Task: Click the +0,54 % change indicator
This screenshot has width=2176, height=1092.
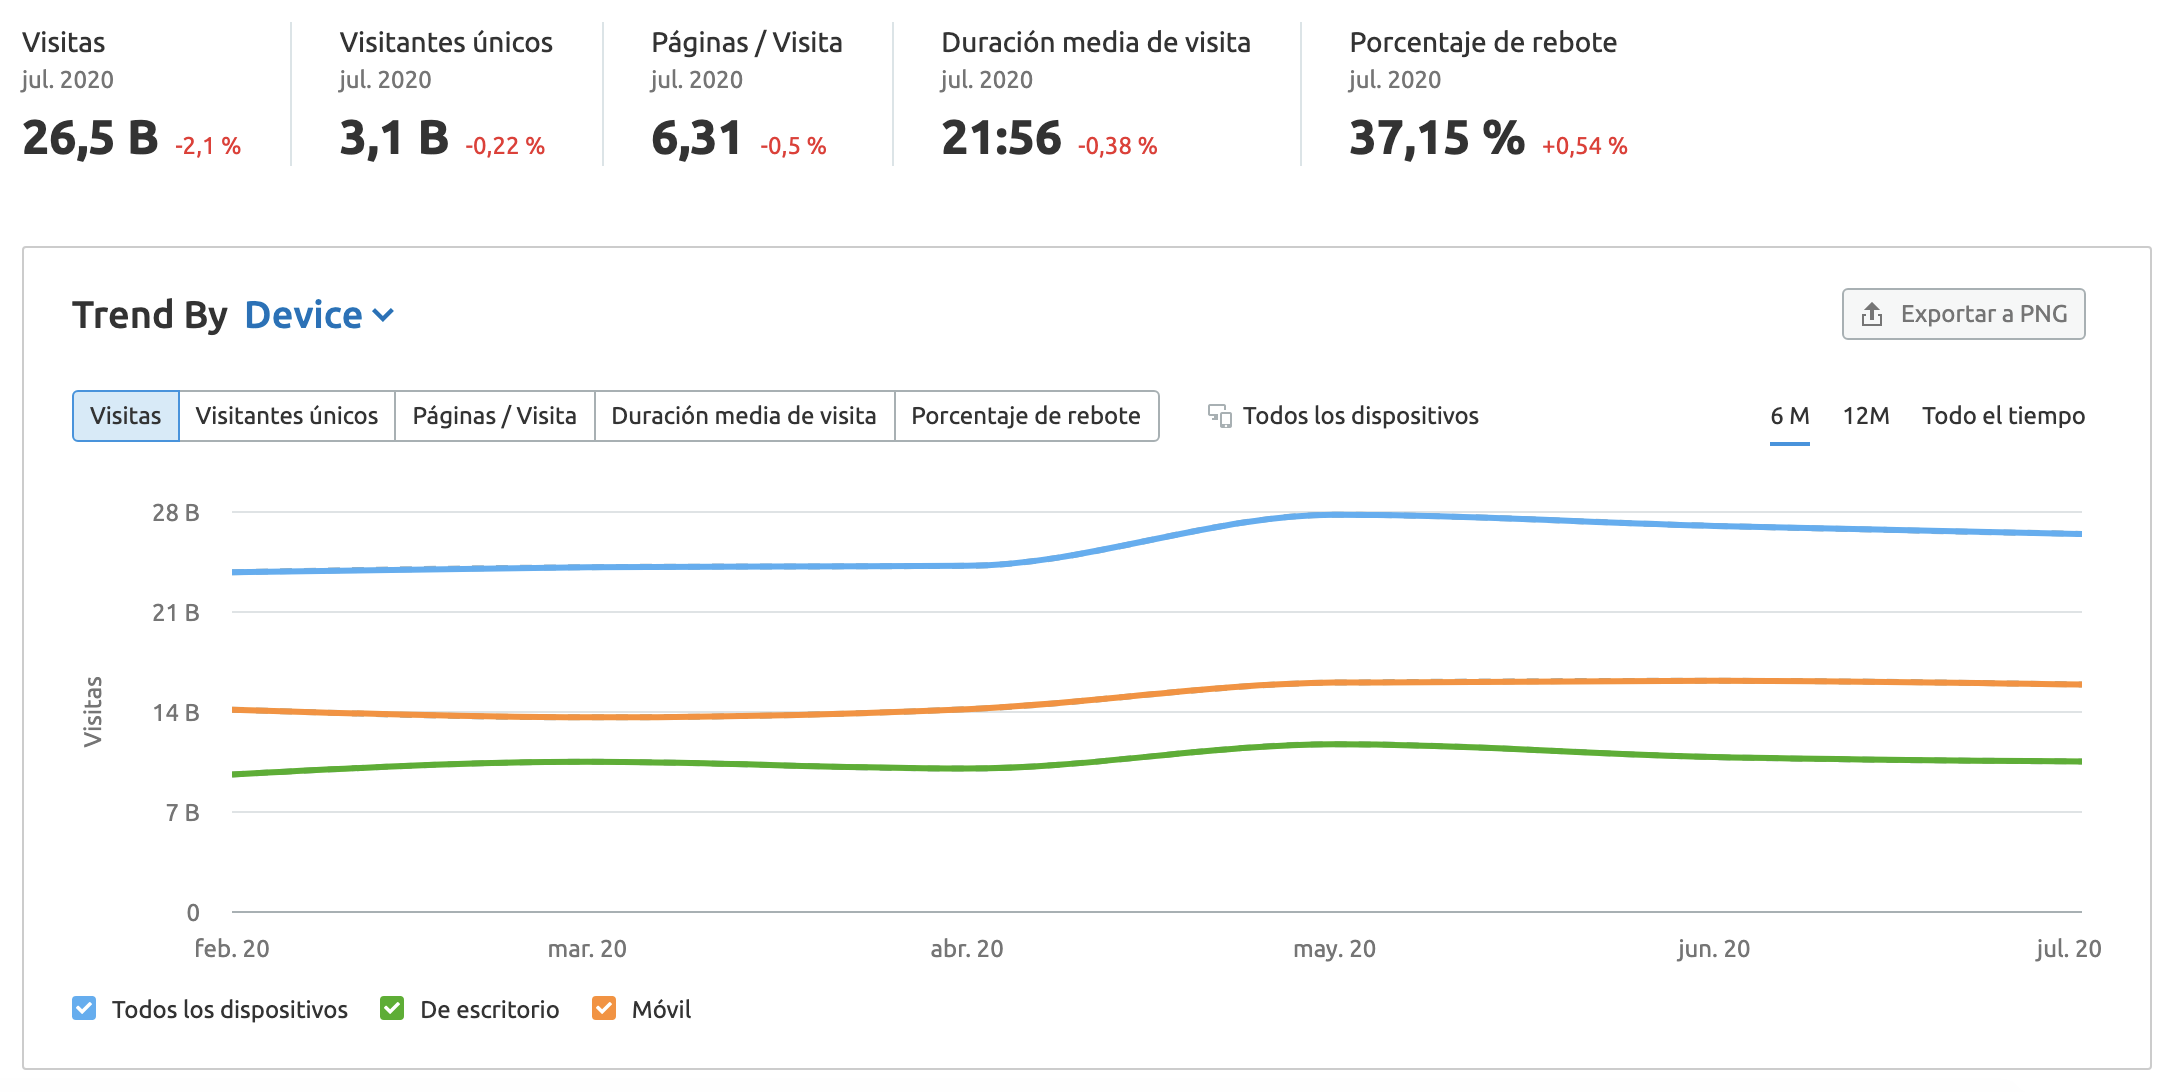Action: pyautogui.click(x=1585, y=146)
